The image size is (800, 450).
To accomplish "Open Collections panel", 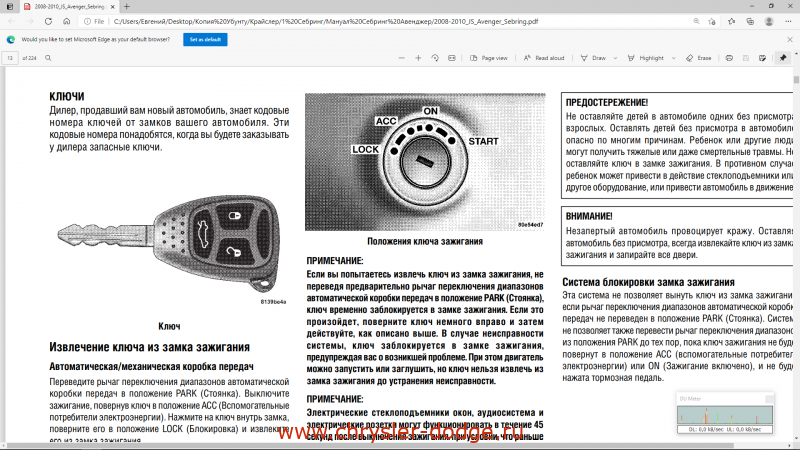I will [x=750, y=21].
